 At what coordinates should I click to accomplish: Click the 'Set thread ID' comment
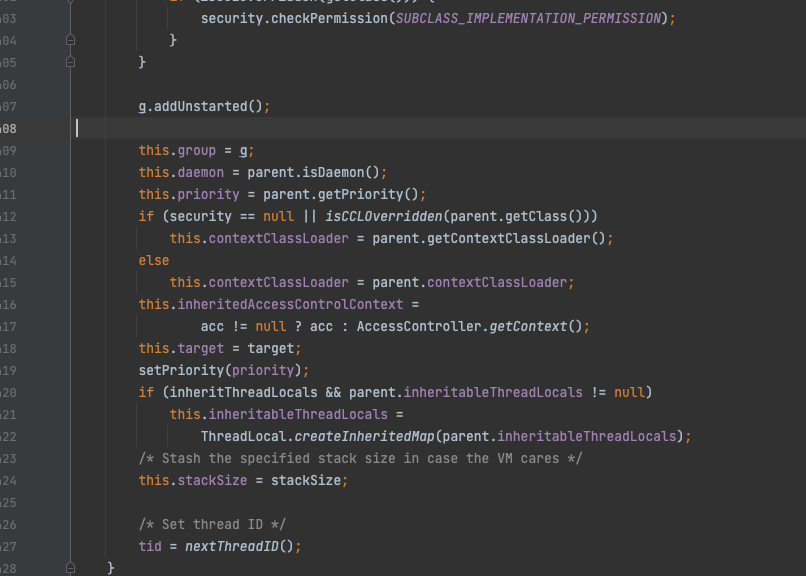click(x=212, y=525)
